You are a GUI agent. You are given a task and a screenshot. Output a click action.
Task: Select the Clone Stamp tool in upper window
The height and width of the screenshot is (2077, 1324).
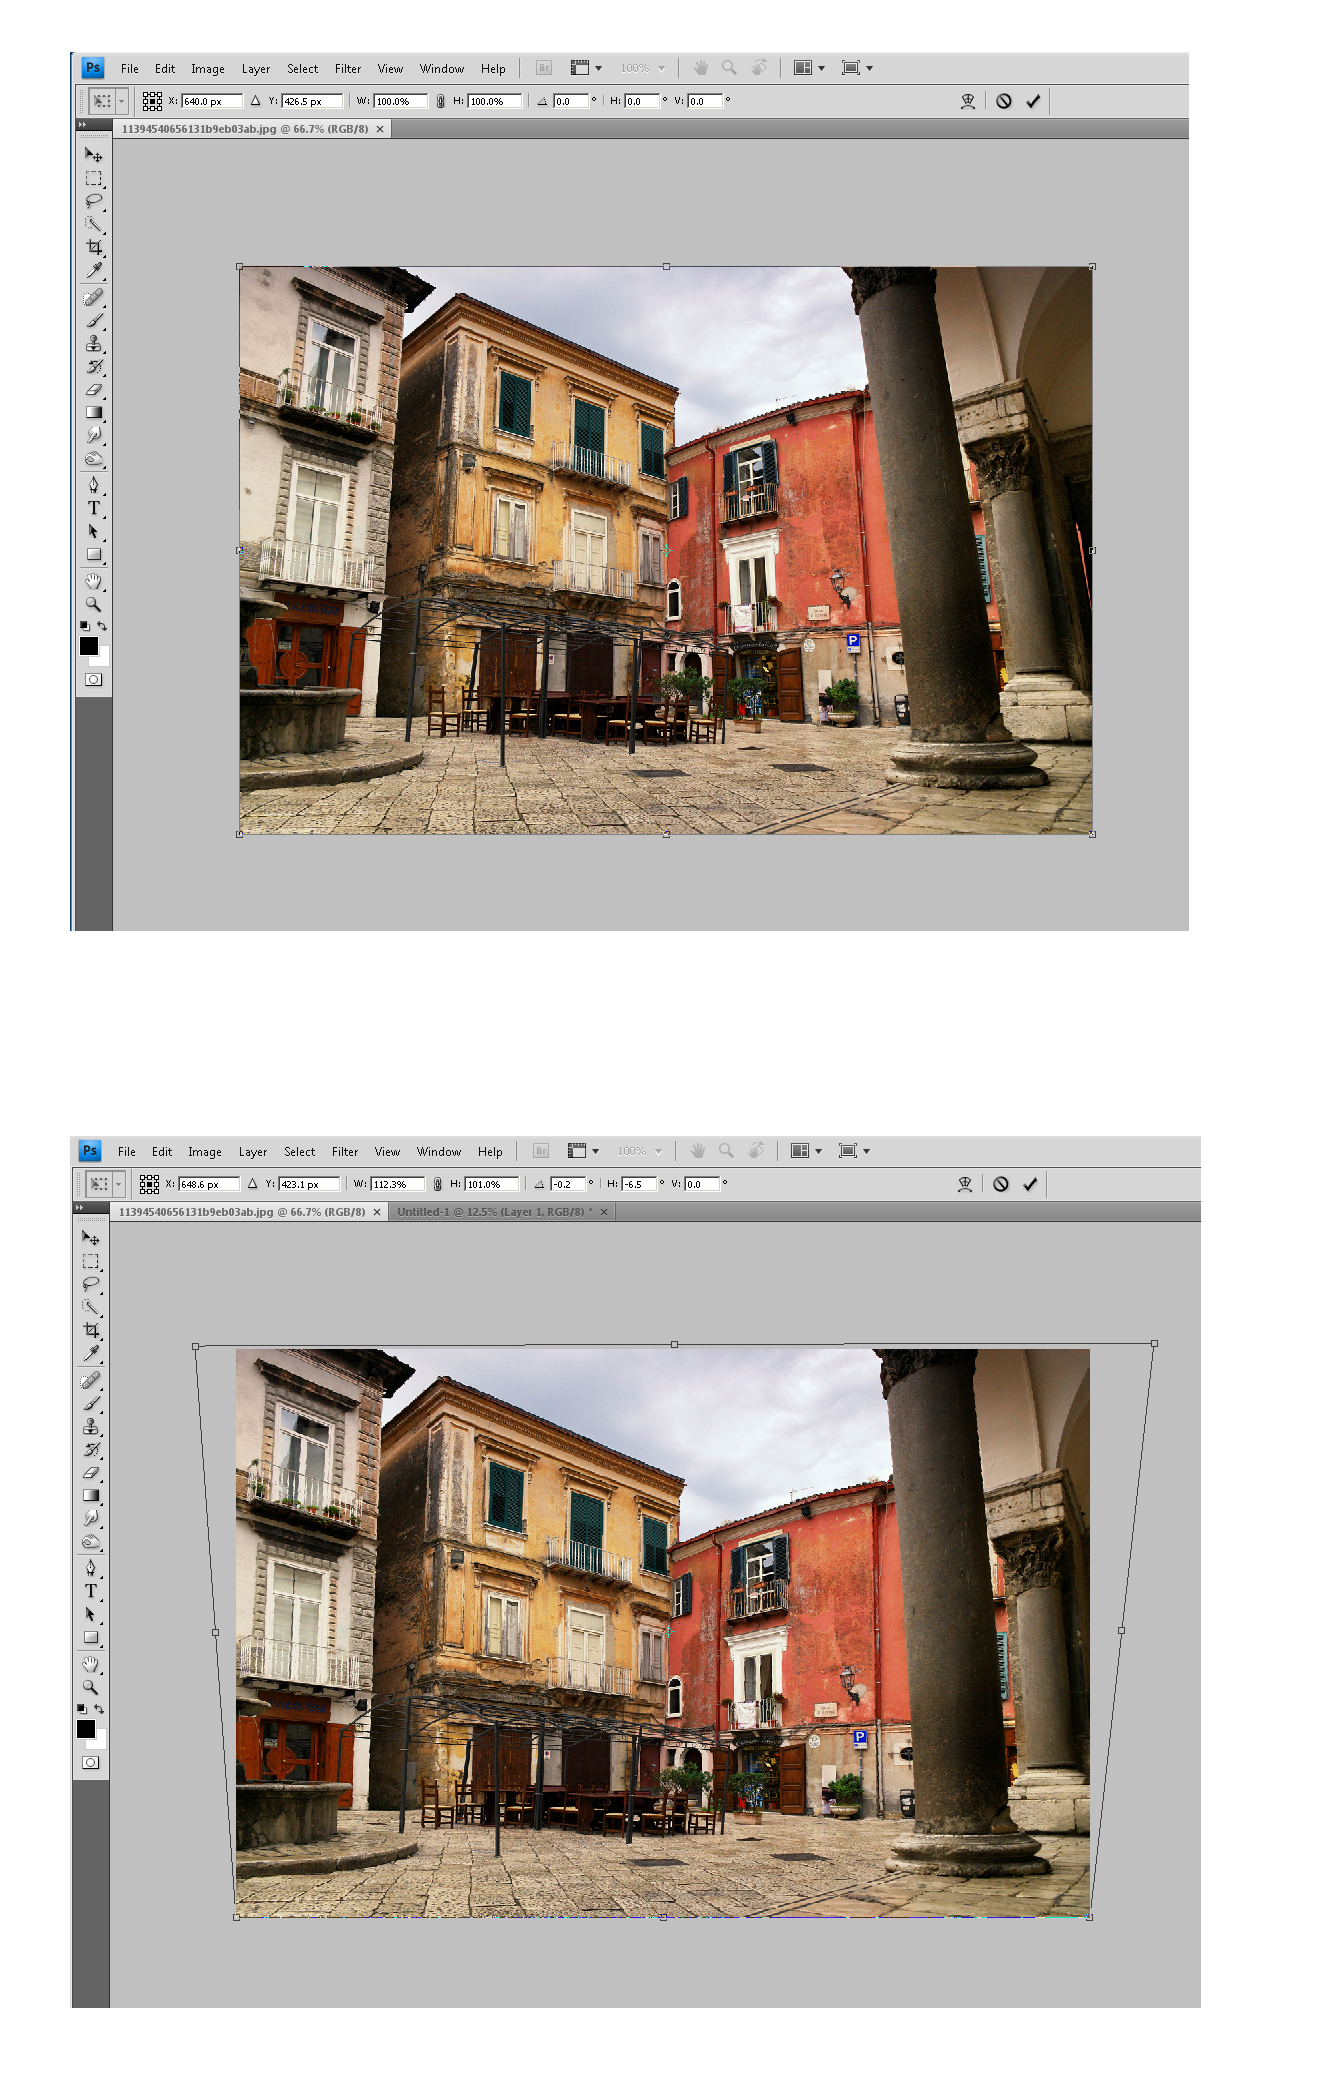(94, 343)
